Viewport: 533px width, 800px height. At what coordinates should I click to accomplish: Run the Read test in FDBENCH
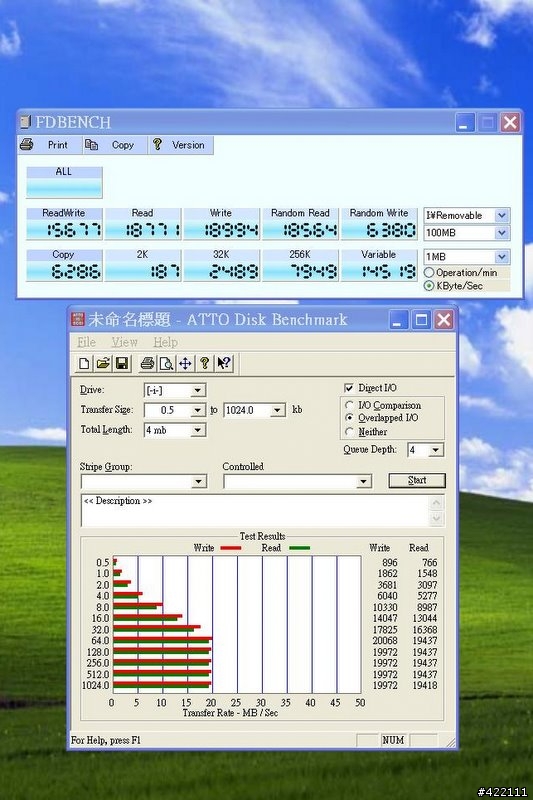point(142,223)
